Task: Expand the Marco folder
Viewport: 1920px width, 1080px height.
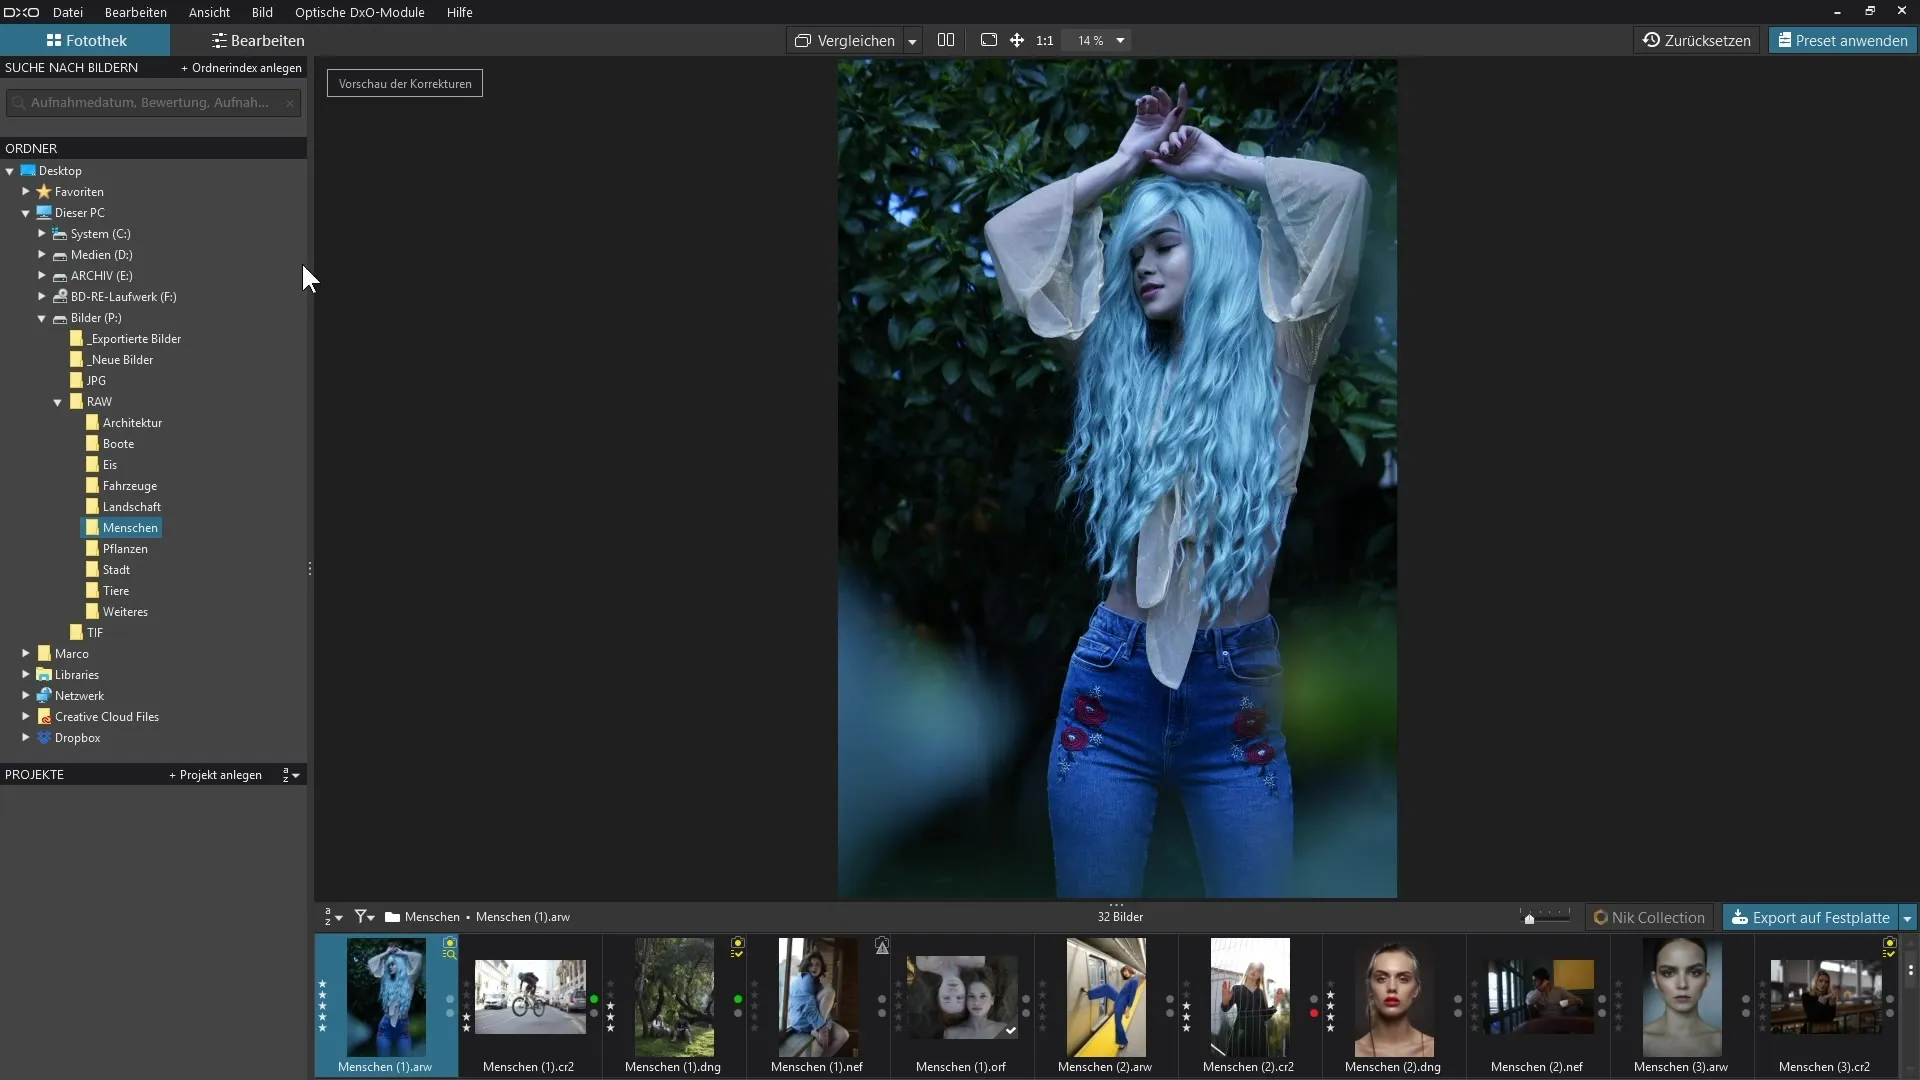Action: (26, 654)
